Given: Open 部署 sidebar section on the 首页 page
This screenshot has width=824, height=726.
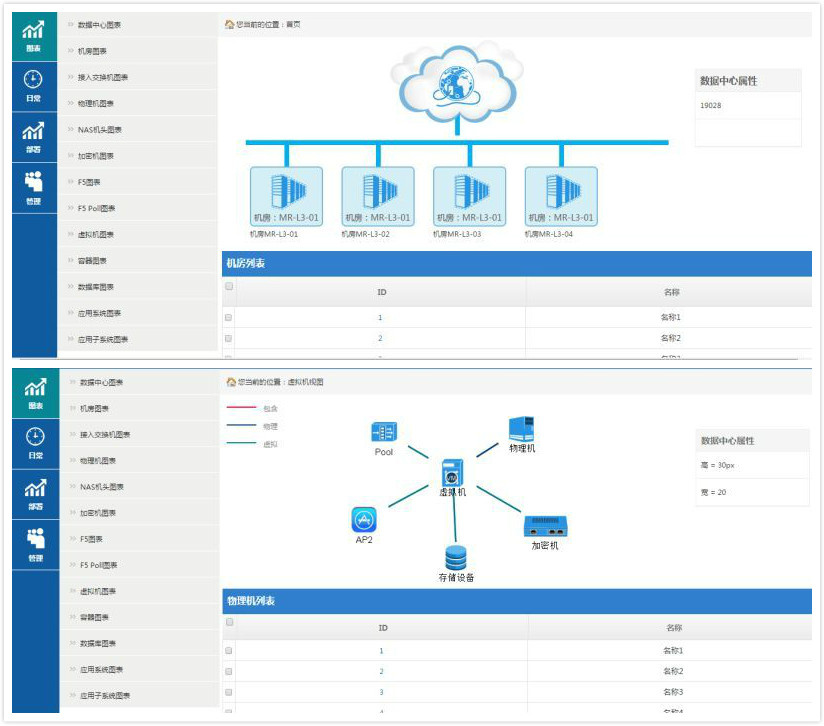Looking at the screenshot, I should click(x=34, y=137).
